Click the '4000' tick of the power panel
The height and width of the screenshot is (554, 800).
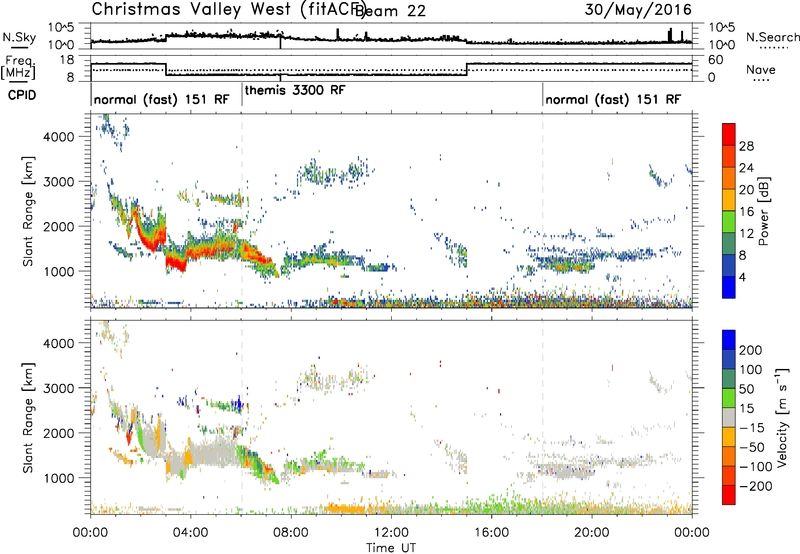tap(59, 136)
